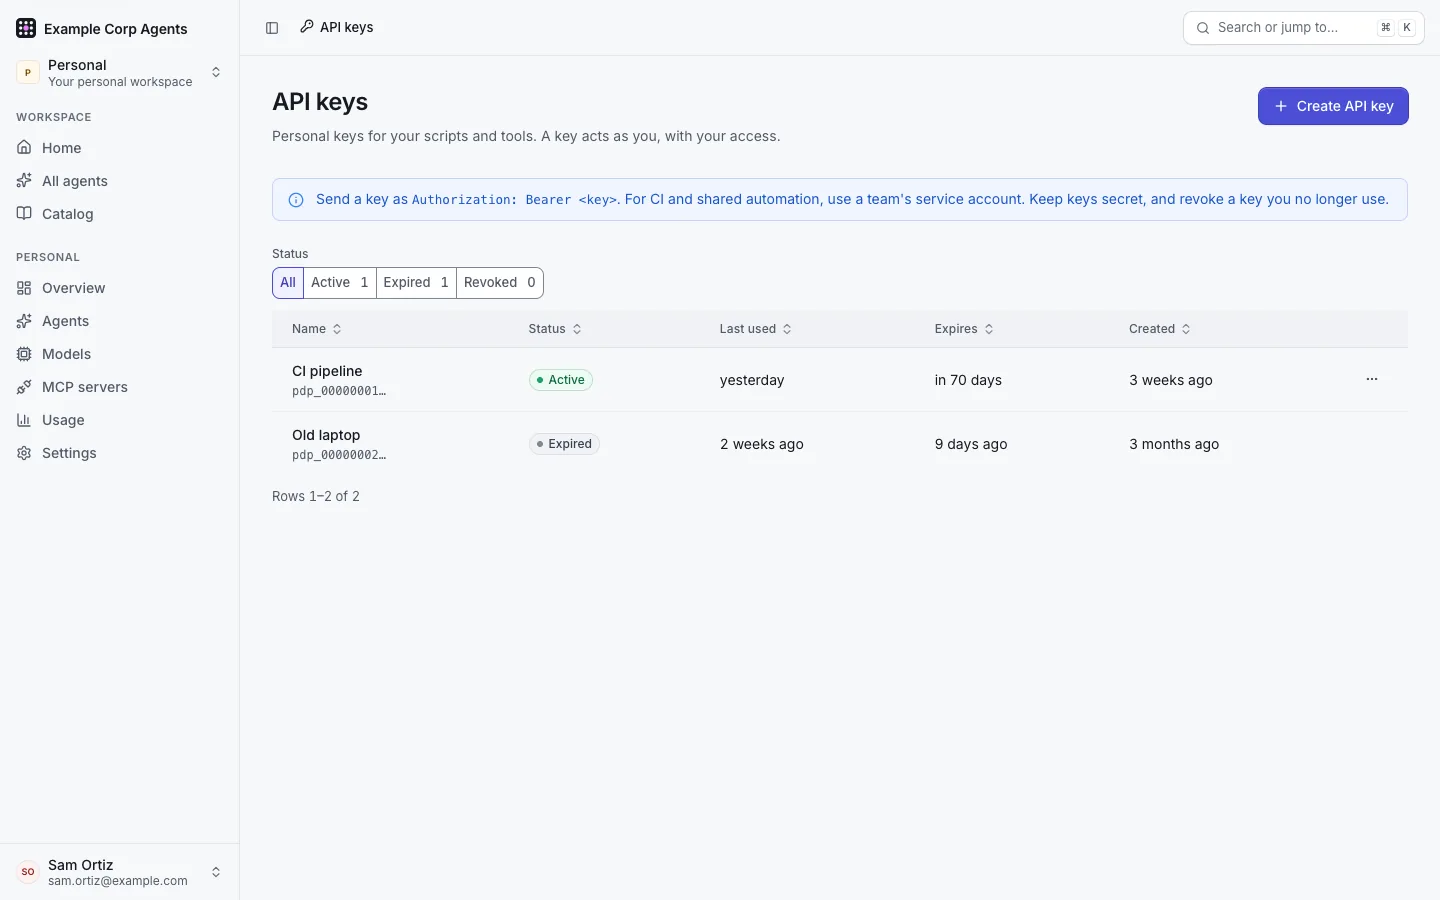This screenshot has height=900, width=1440.
Task: Click the CI pipeline key name
Action: [x=327, y=371]
